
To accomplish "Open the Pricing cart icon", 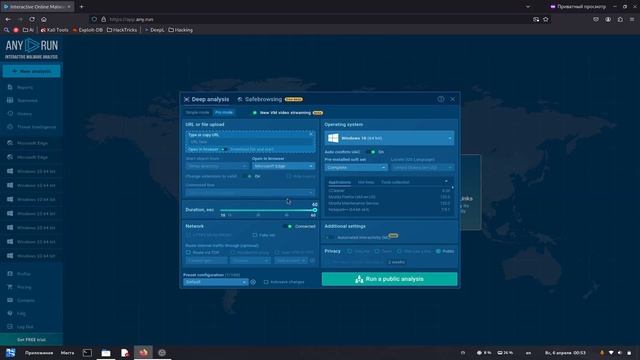I will 10,287.
